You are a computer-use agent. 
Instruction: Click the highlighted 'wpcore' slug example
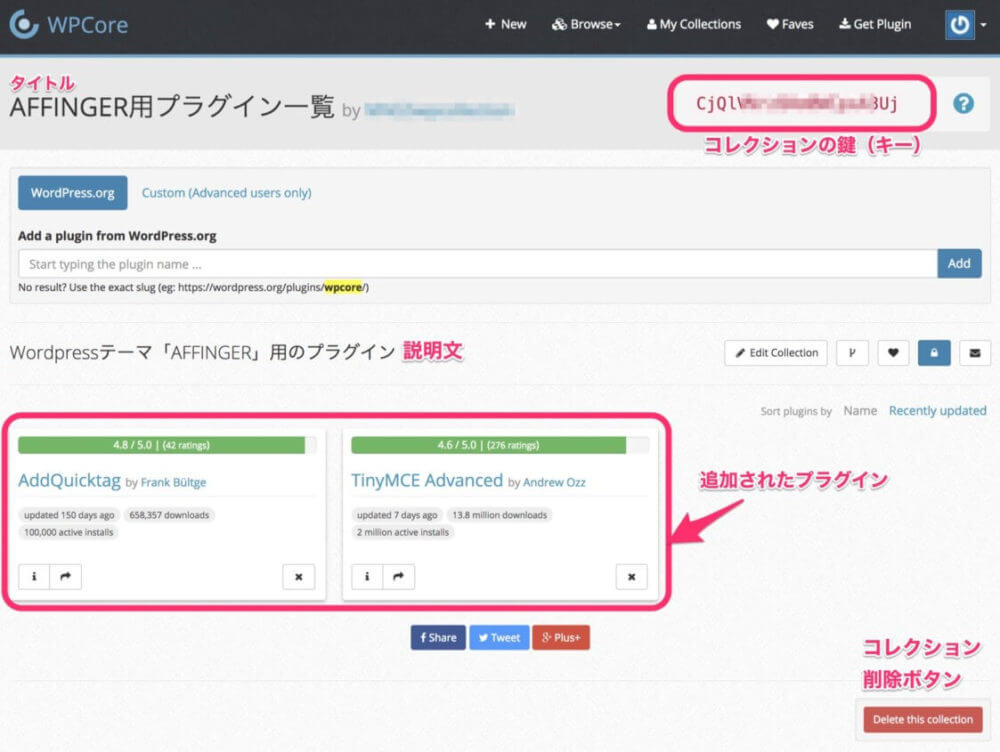[343, 287]
